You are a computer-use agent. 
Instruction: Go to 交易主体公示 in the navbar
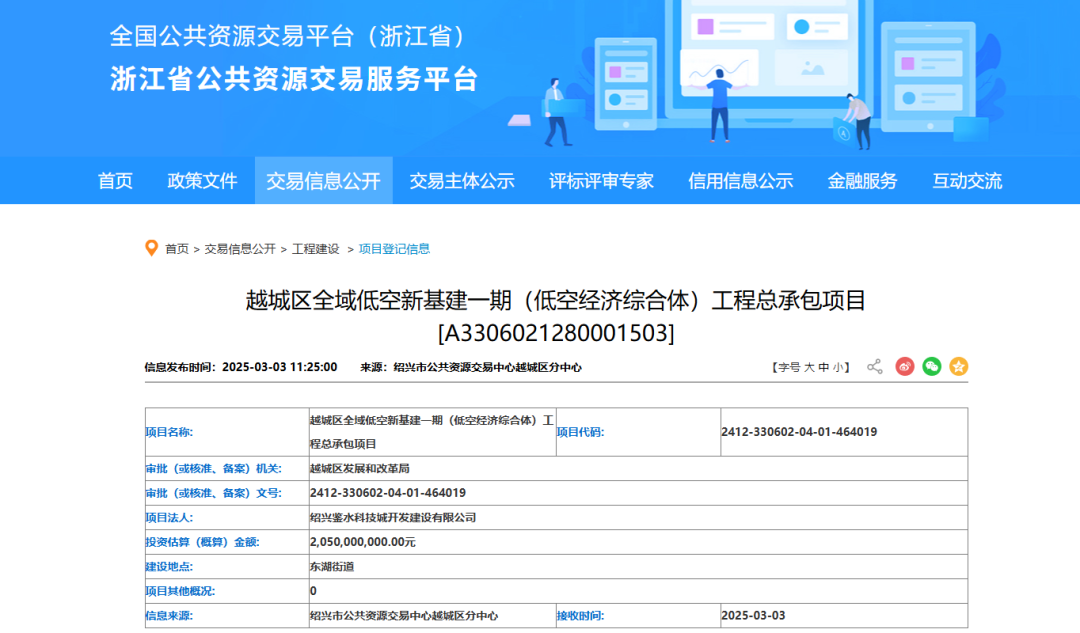pos(461,181)
